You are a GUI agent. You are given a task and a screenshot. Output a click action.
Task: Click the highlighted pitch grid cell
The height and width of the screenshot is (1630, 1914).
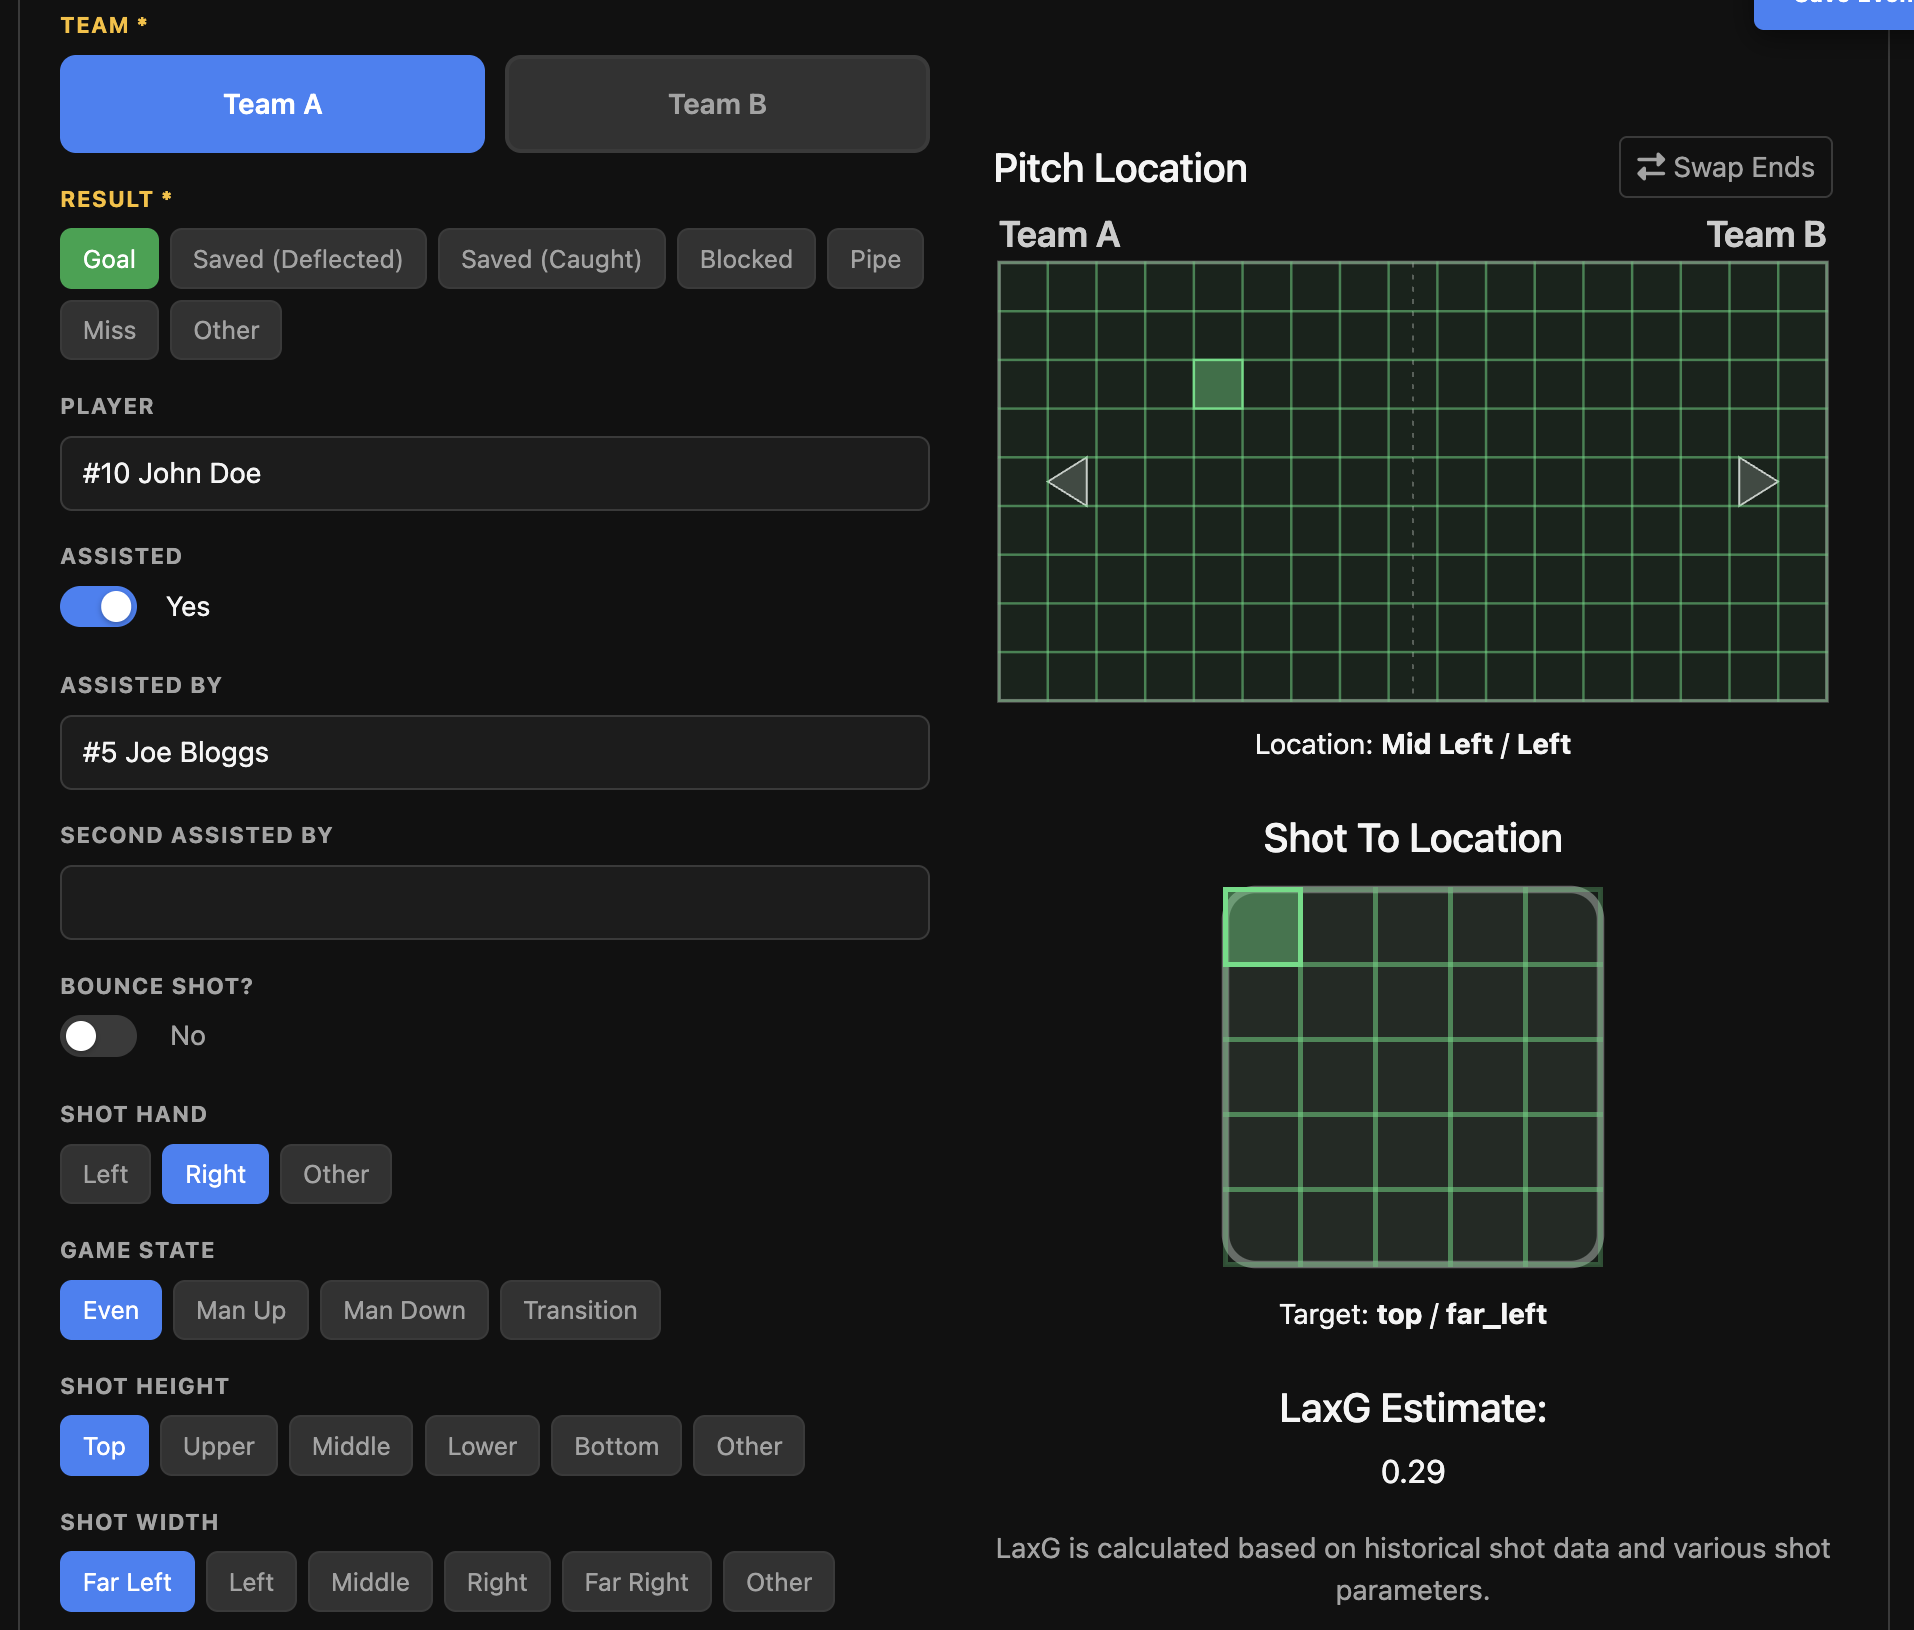[1218, 384]
